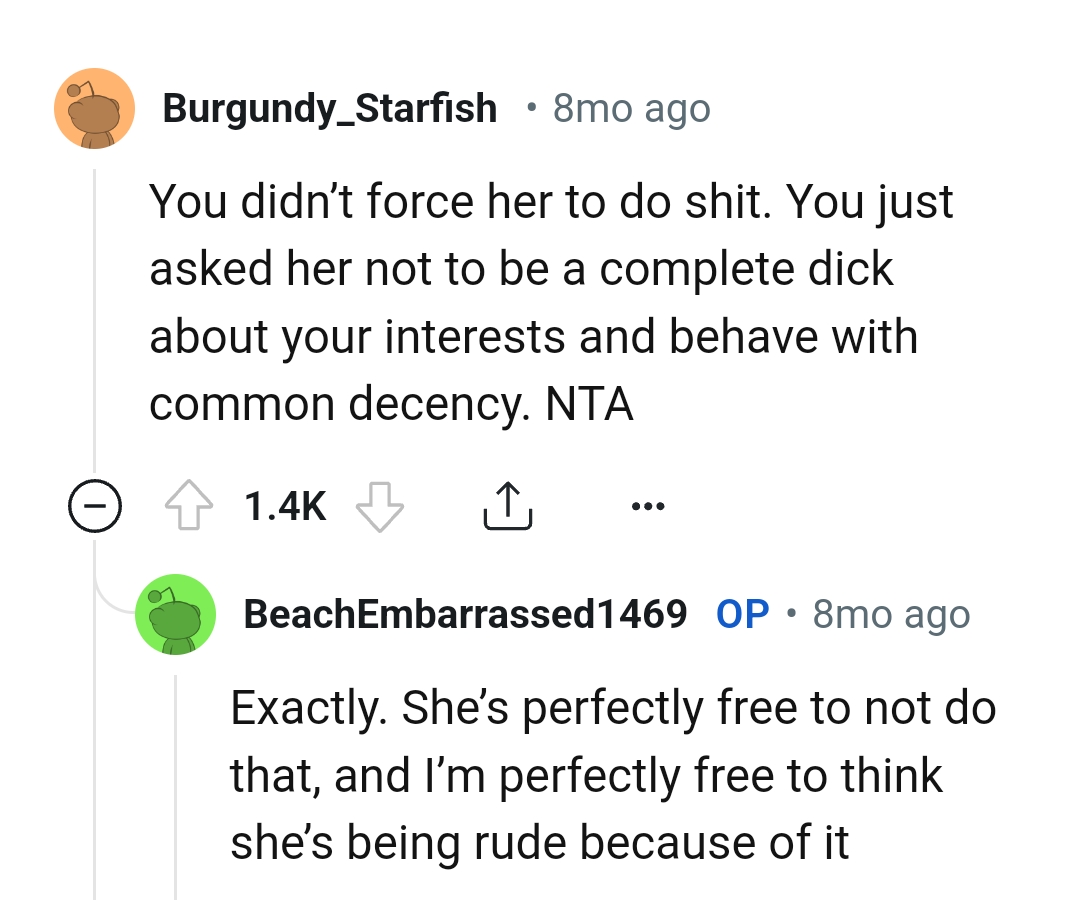
Task: Downvote Burgundy_Starfish's comment
Action: click(380, 507)
